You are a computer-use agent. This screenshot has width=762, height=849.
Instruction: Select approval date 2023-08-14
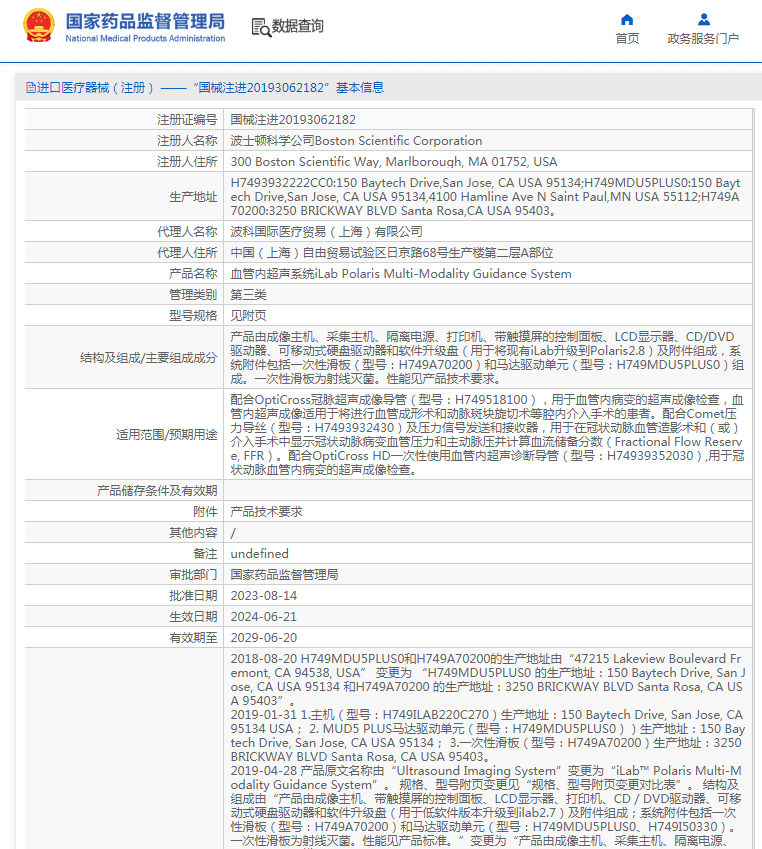264,596
